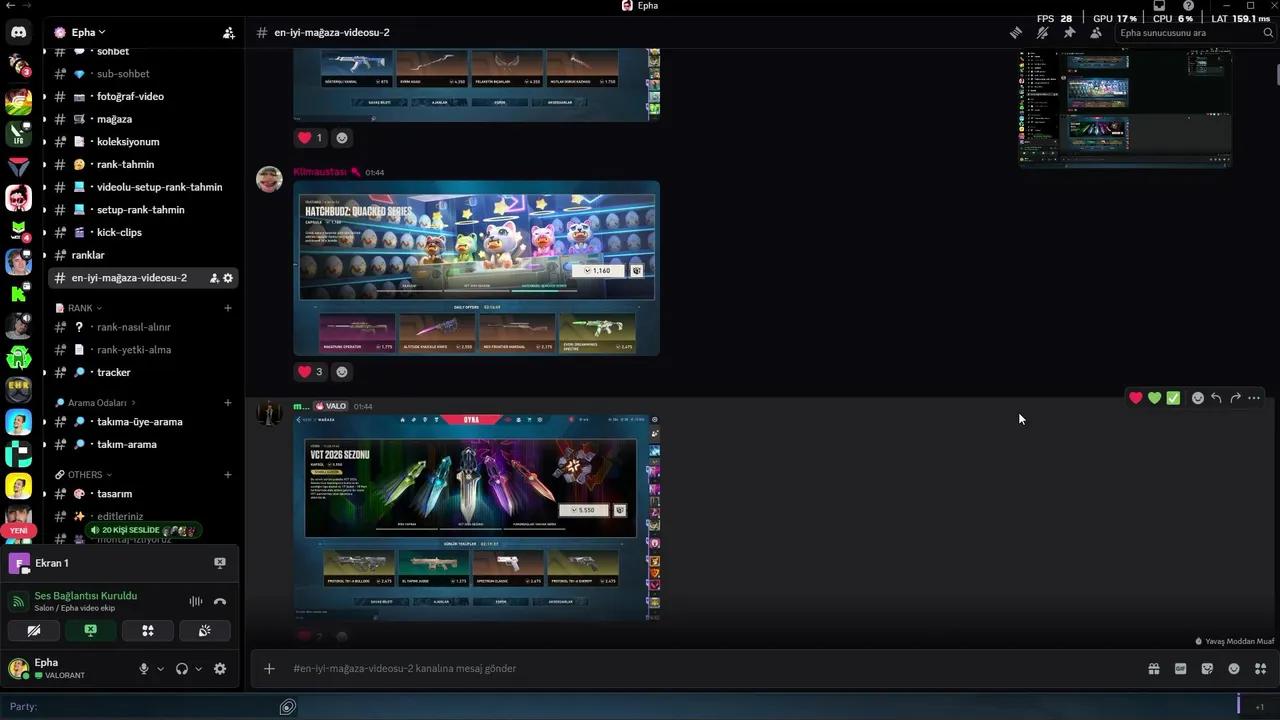React with the red heart on m...'s message

[x=1136, y=397]
